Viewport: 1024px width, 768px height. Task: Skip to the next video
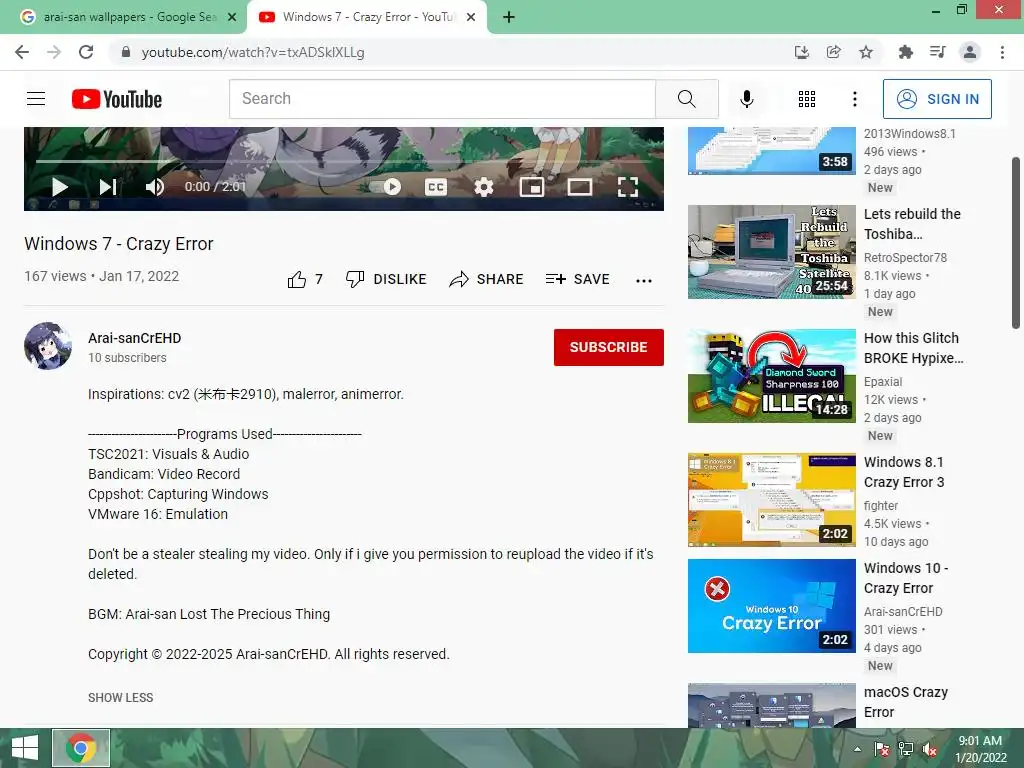pos(108,187)
